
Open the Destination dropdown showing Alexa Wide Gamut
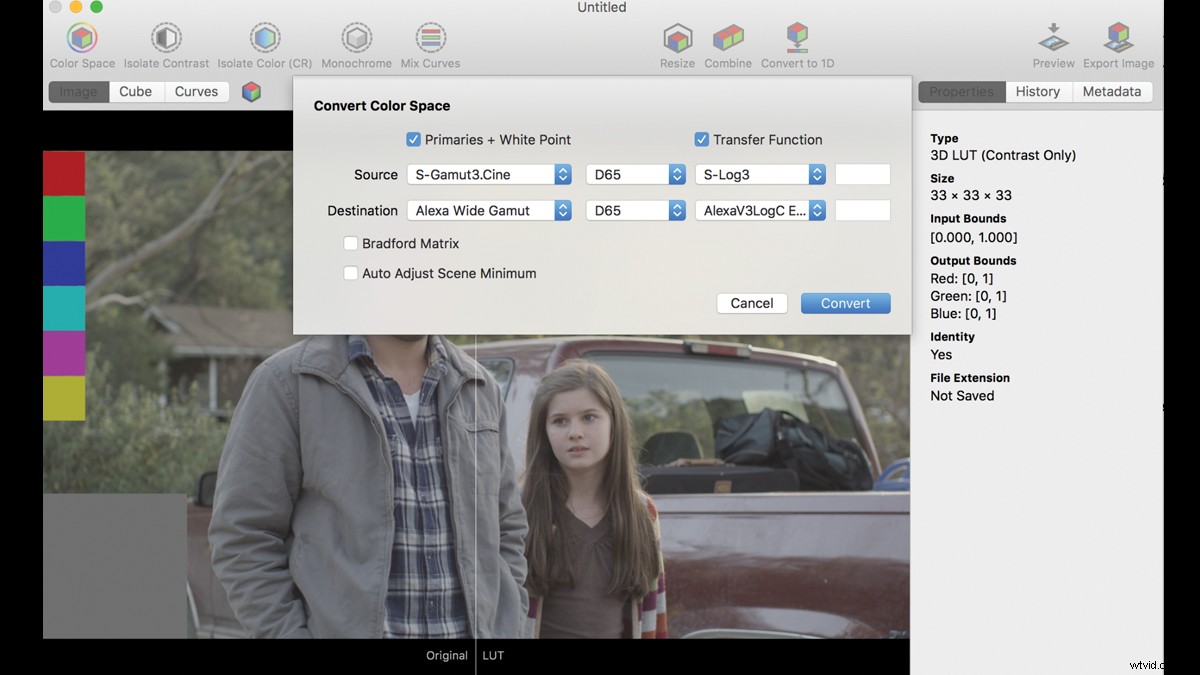tap(490, 210)
